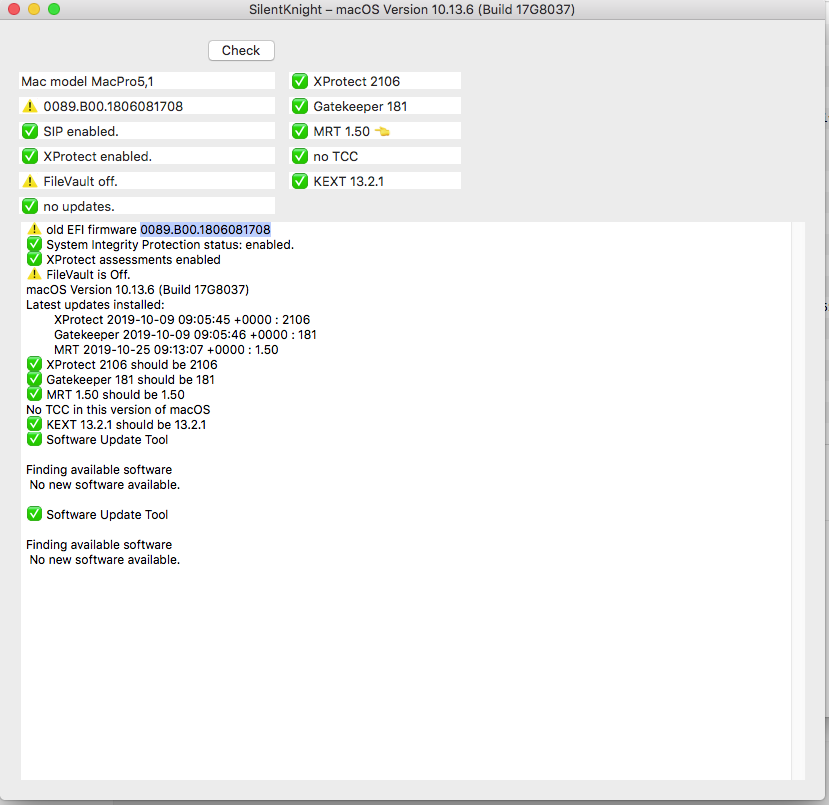Click the Latest updates installed: log line

(x=95, y=304)
